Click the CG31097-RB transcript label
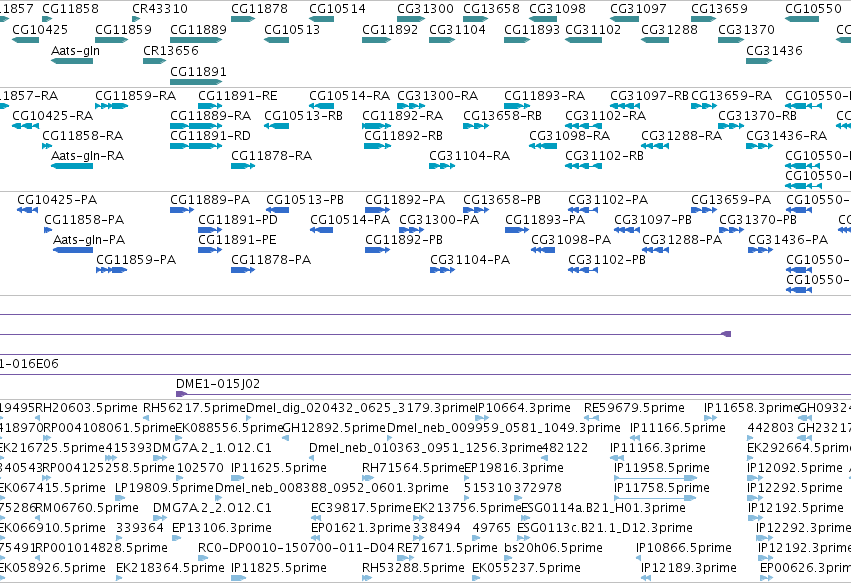This screenshot has width=851, height=583. pos(649,96)
